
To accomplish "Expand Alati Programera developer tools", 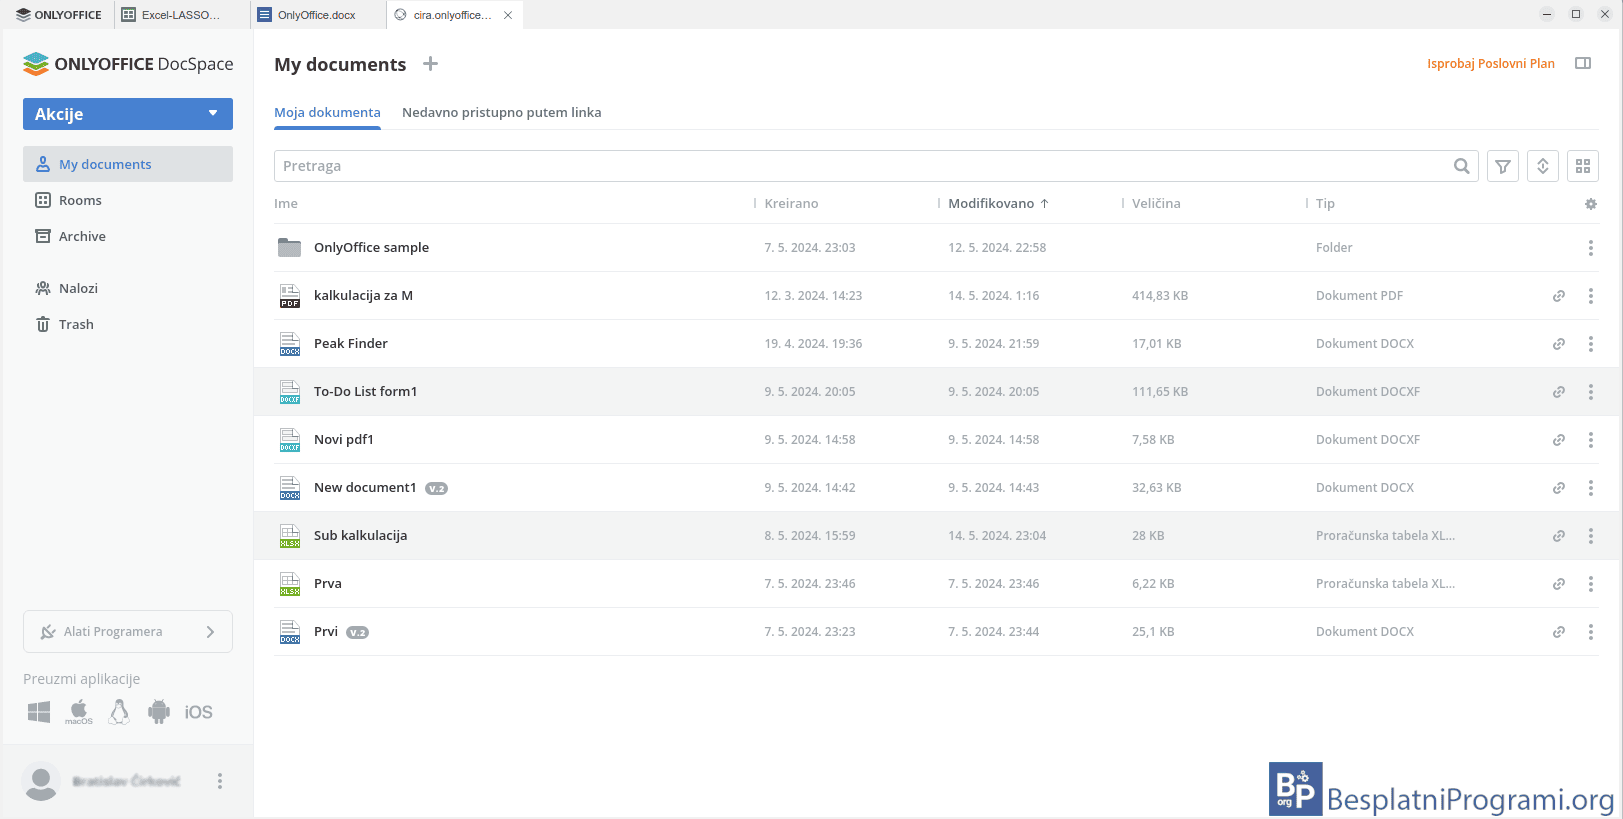I will coord(128,632).
